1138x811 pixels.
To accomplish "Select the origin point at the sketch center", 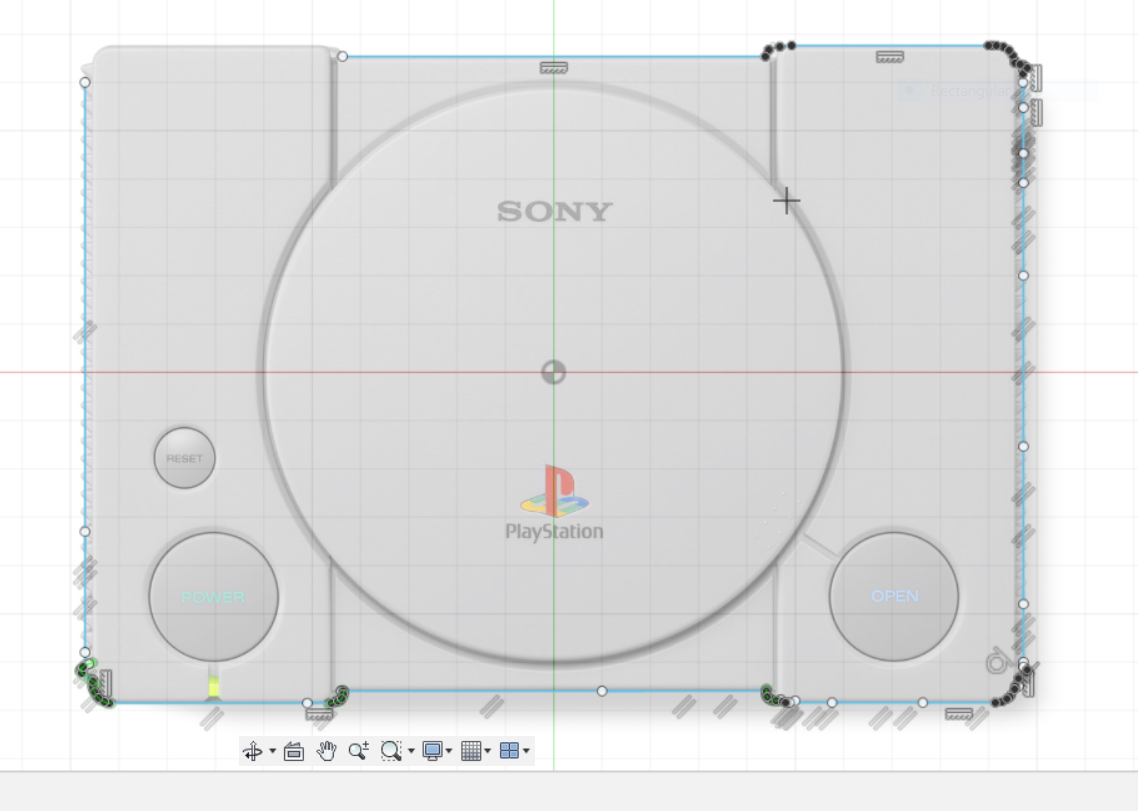I will pyautogui.click(x=554, y=373).
